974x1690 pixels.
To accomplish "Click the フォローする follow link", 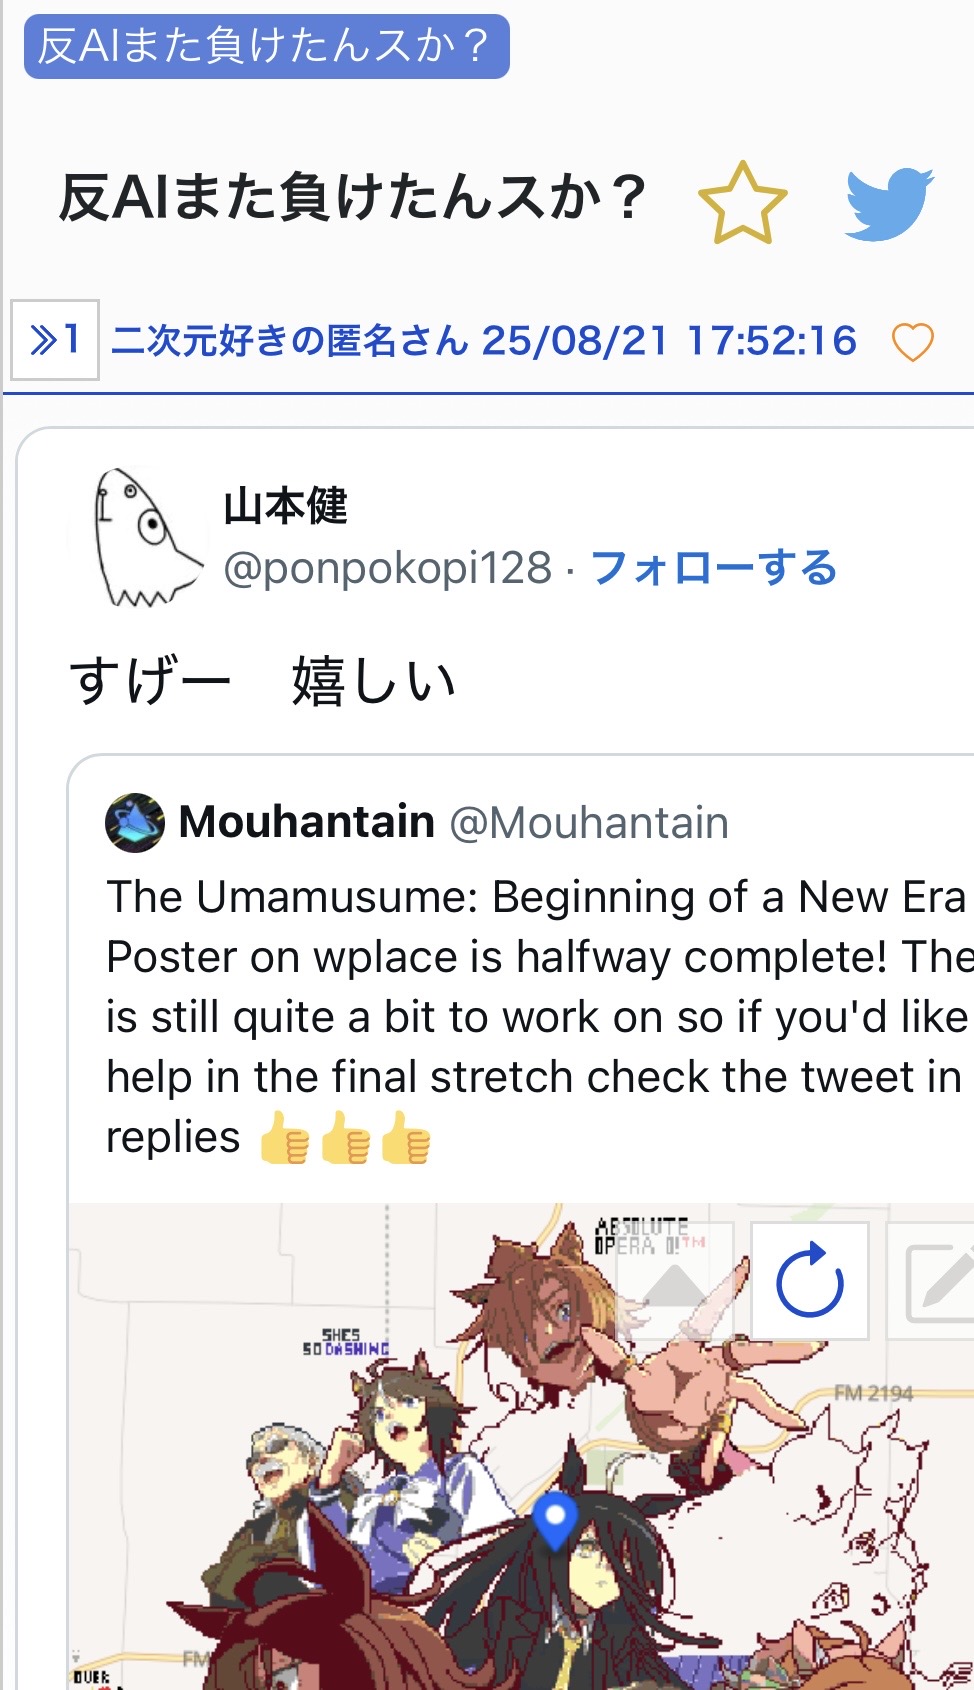I will point(713,568).
